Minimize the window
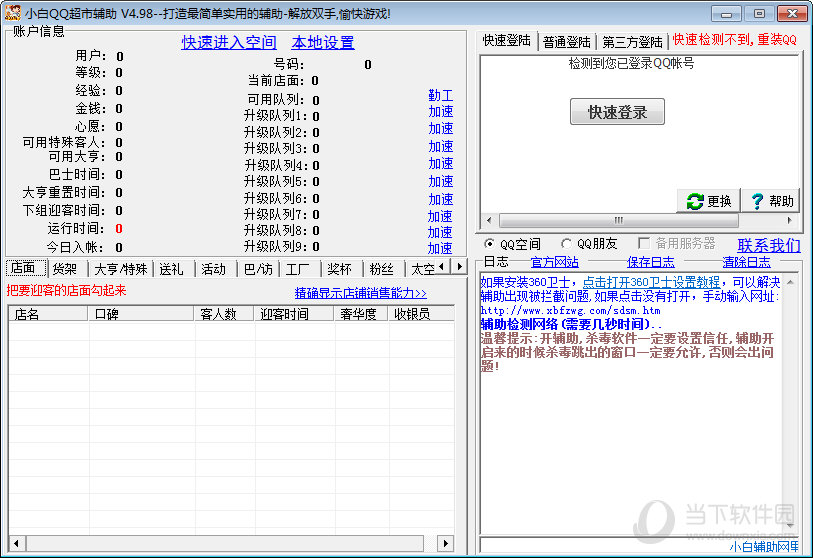This screenshot has width=813, height=558. pos(726,13)
